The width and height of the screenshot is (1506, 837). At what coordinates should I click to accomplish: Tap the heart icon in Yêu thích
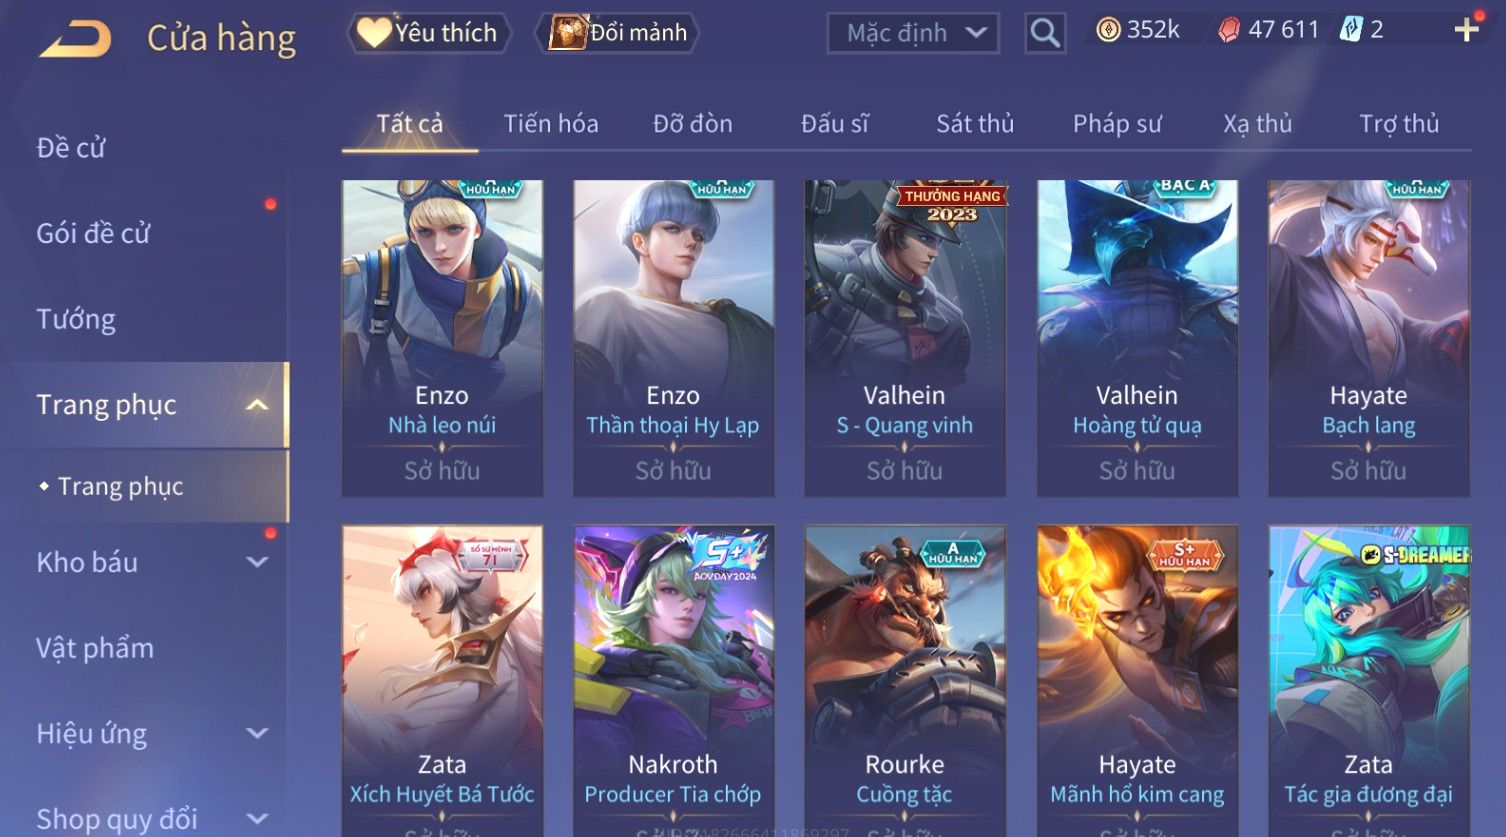pos(374,33)
